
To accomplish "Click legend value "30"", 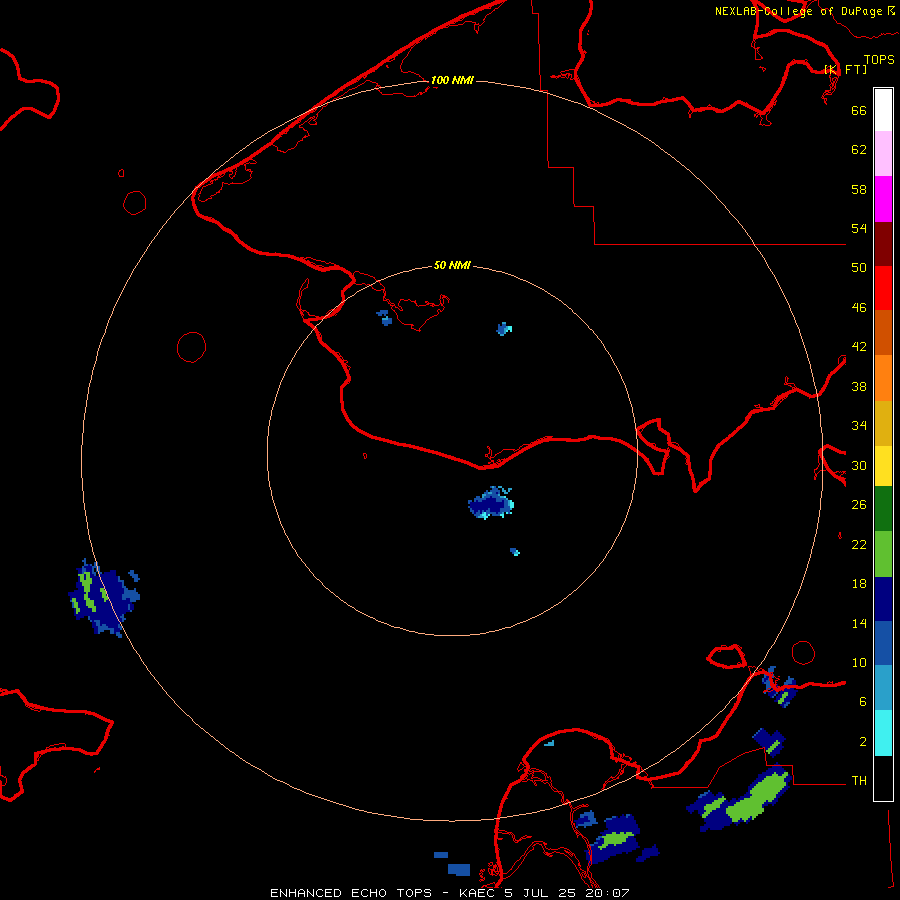I will point(859,465).
